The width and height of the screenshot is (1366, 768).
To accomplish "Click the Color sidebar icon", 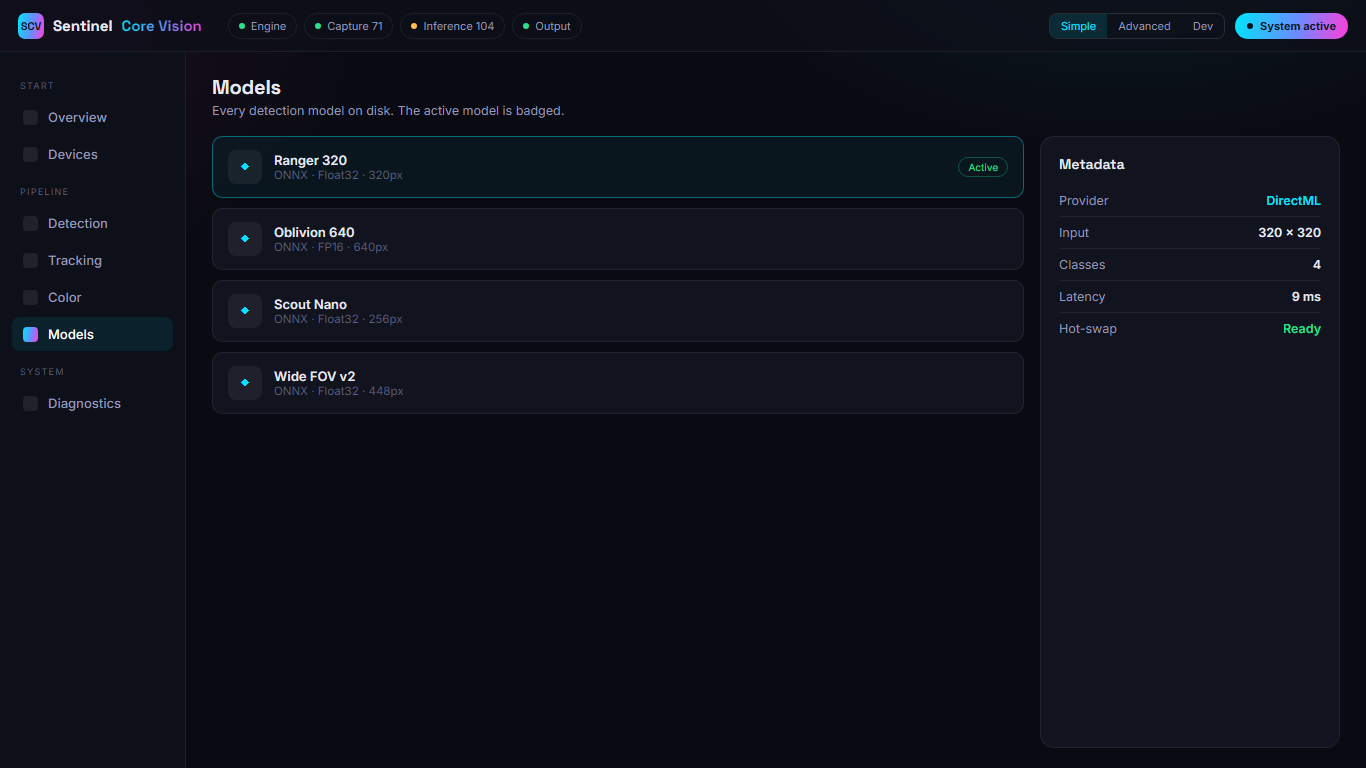I will (30, 297).
